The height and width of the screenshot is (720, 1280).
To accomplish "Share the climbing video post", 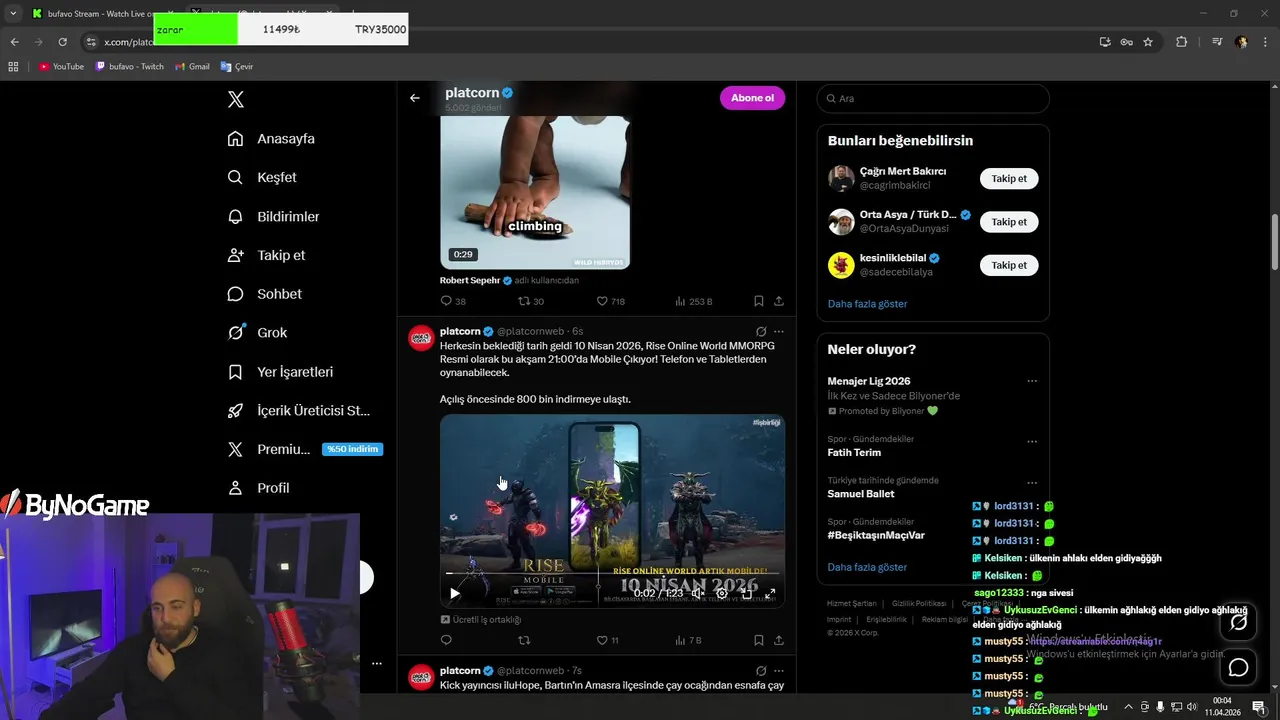I will (x=779, y=301).
